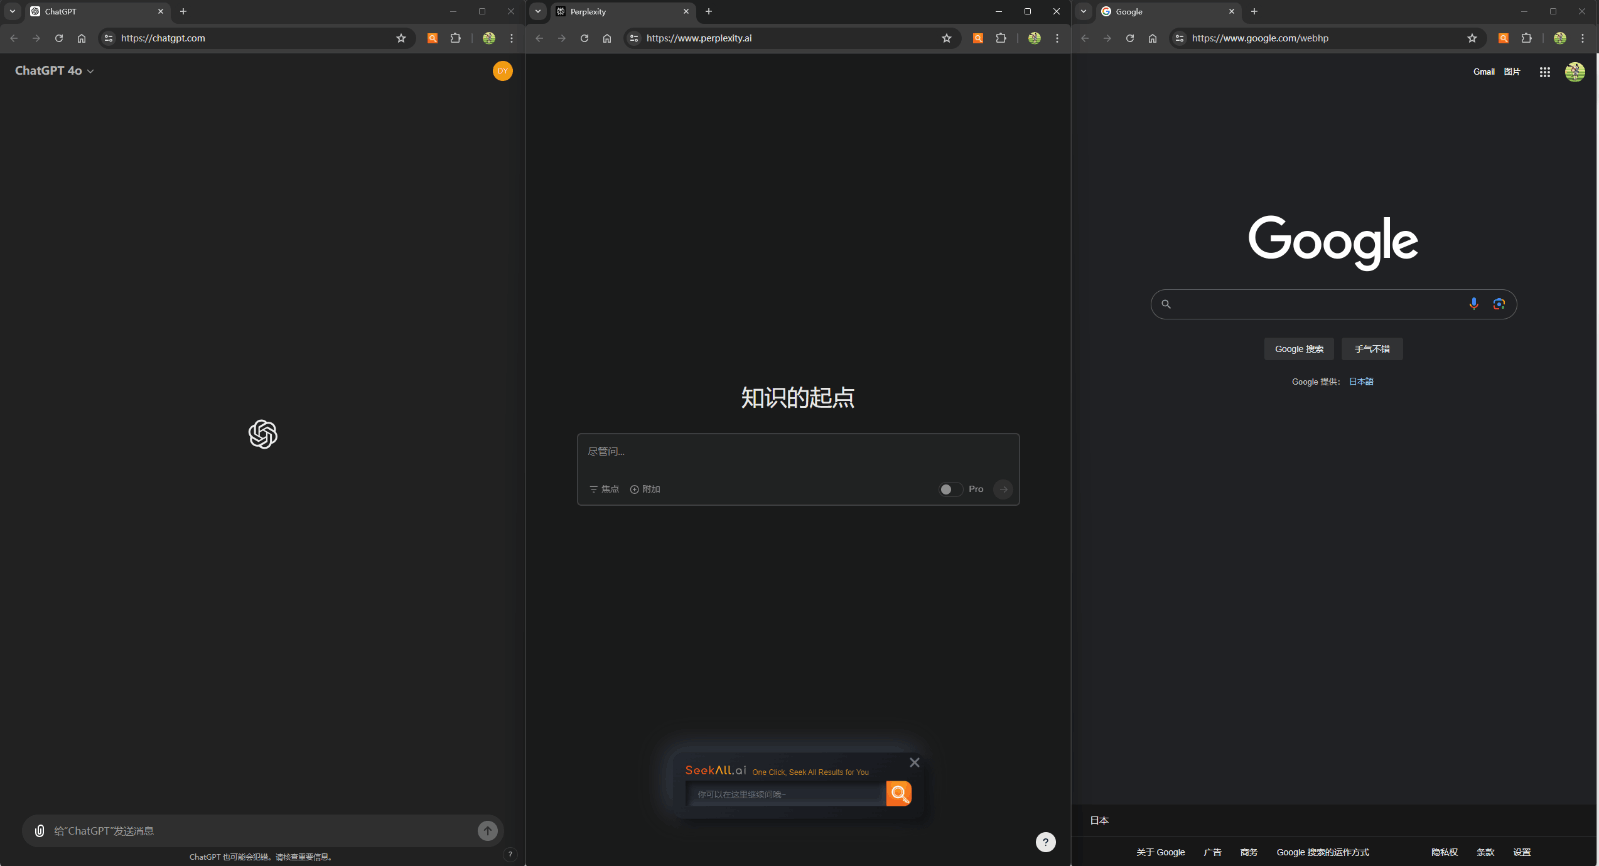
Task: Click the SeekAll.ai search input field
Action: (788, 794)
